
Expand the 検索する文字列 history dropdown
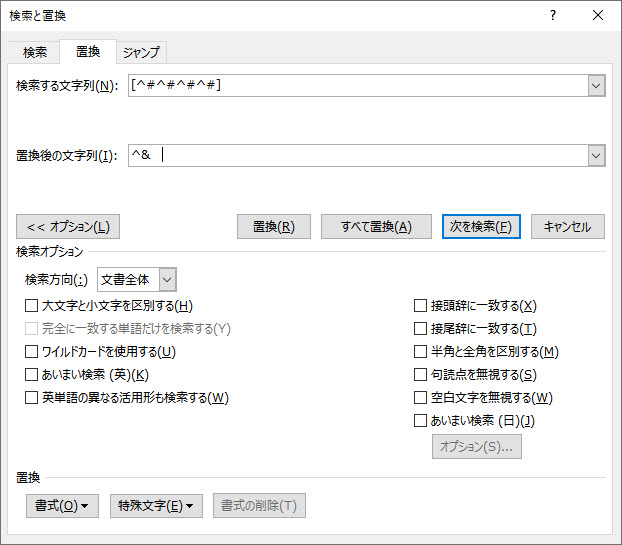point(597,86)
